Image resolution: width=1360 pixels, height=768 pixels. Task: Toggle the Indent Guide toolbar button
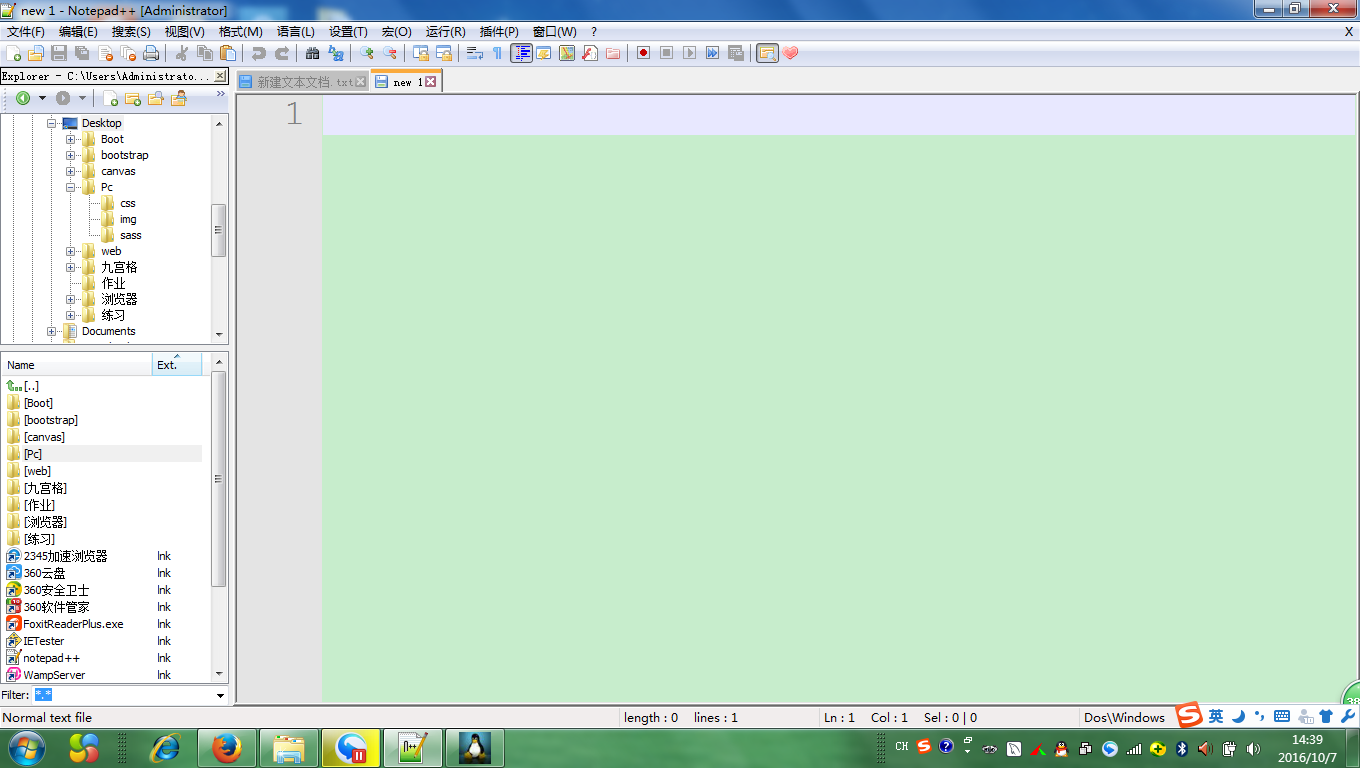pyautogui.click(x=521, y=53)
